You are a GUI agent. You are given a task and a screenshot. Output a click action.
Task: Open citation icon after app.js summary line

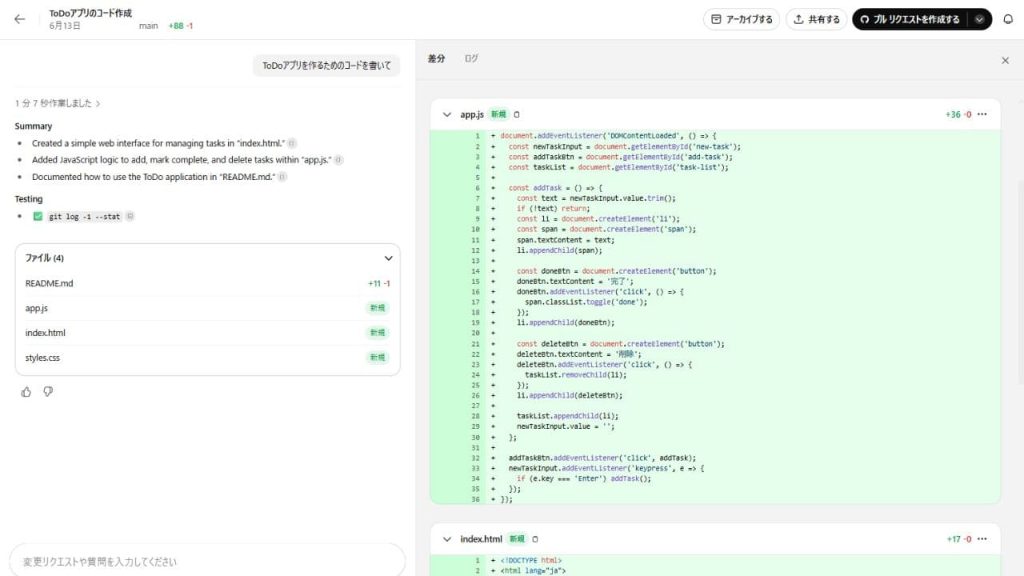338,160
